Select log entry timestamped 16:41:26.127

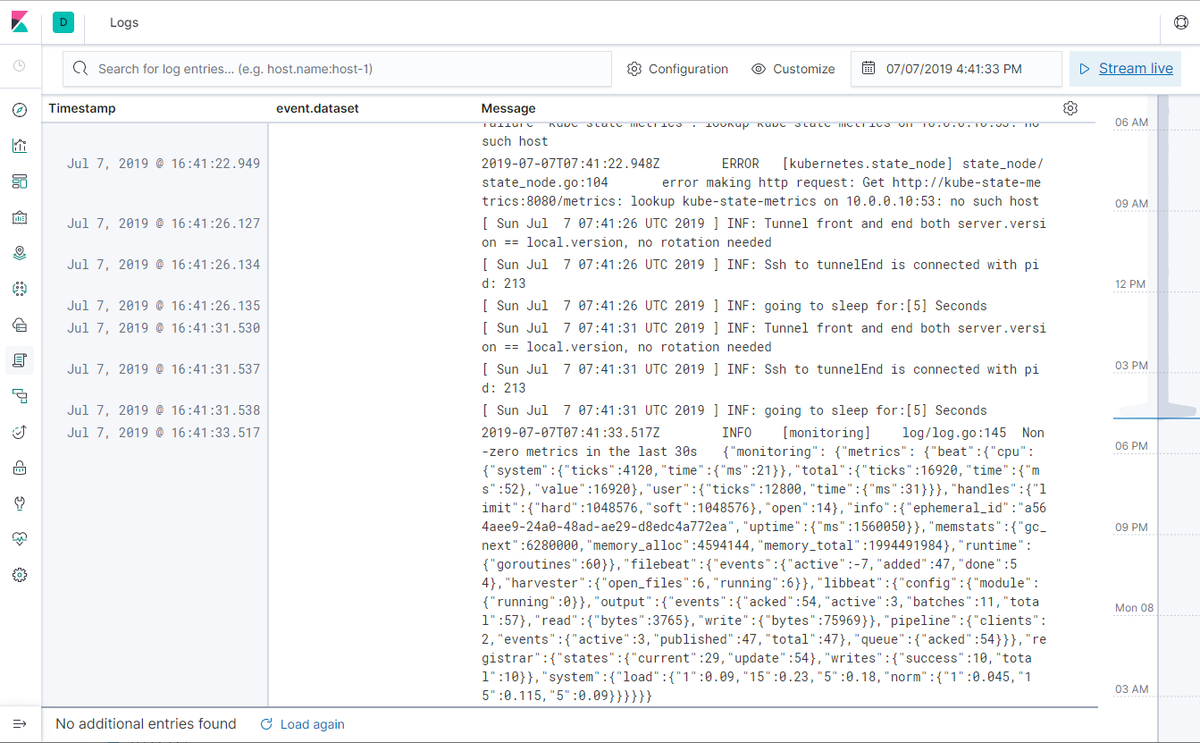[163, 223]
